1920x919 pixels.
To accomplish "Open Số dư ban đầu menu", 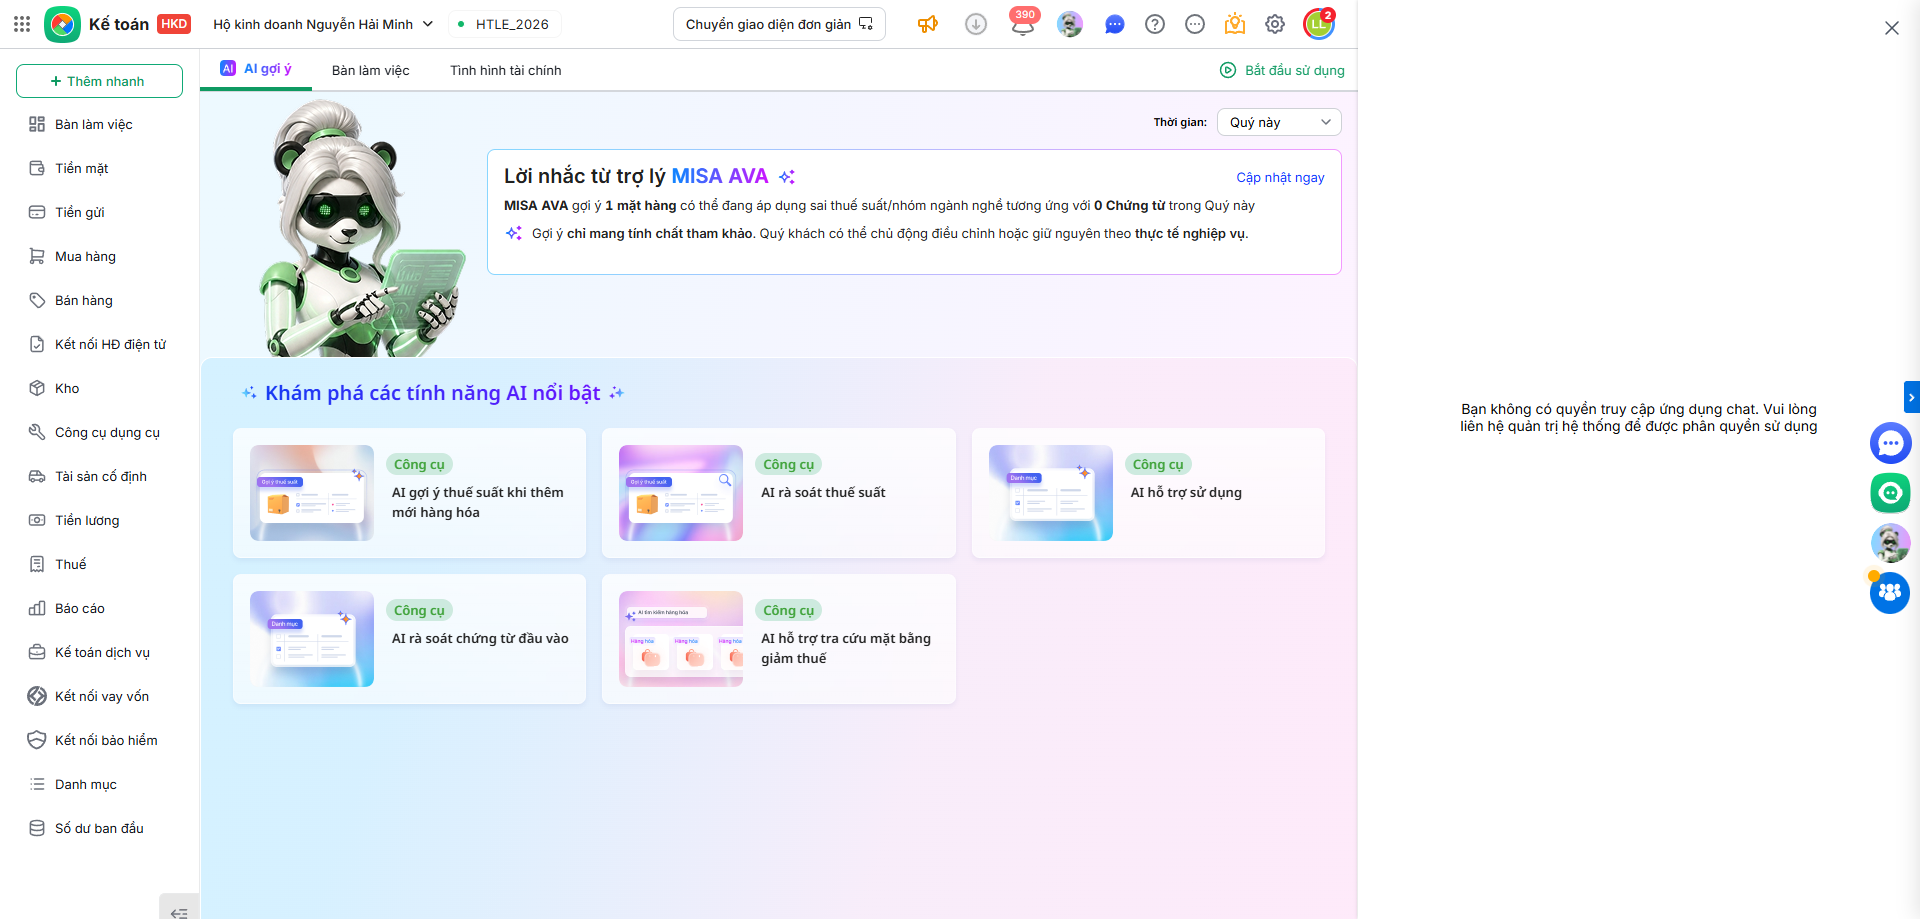I will click(x=100, y=828).
